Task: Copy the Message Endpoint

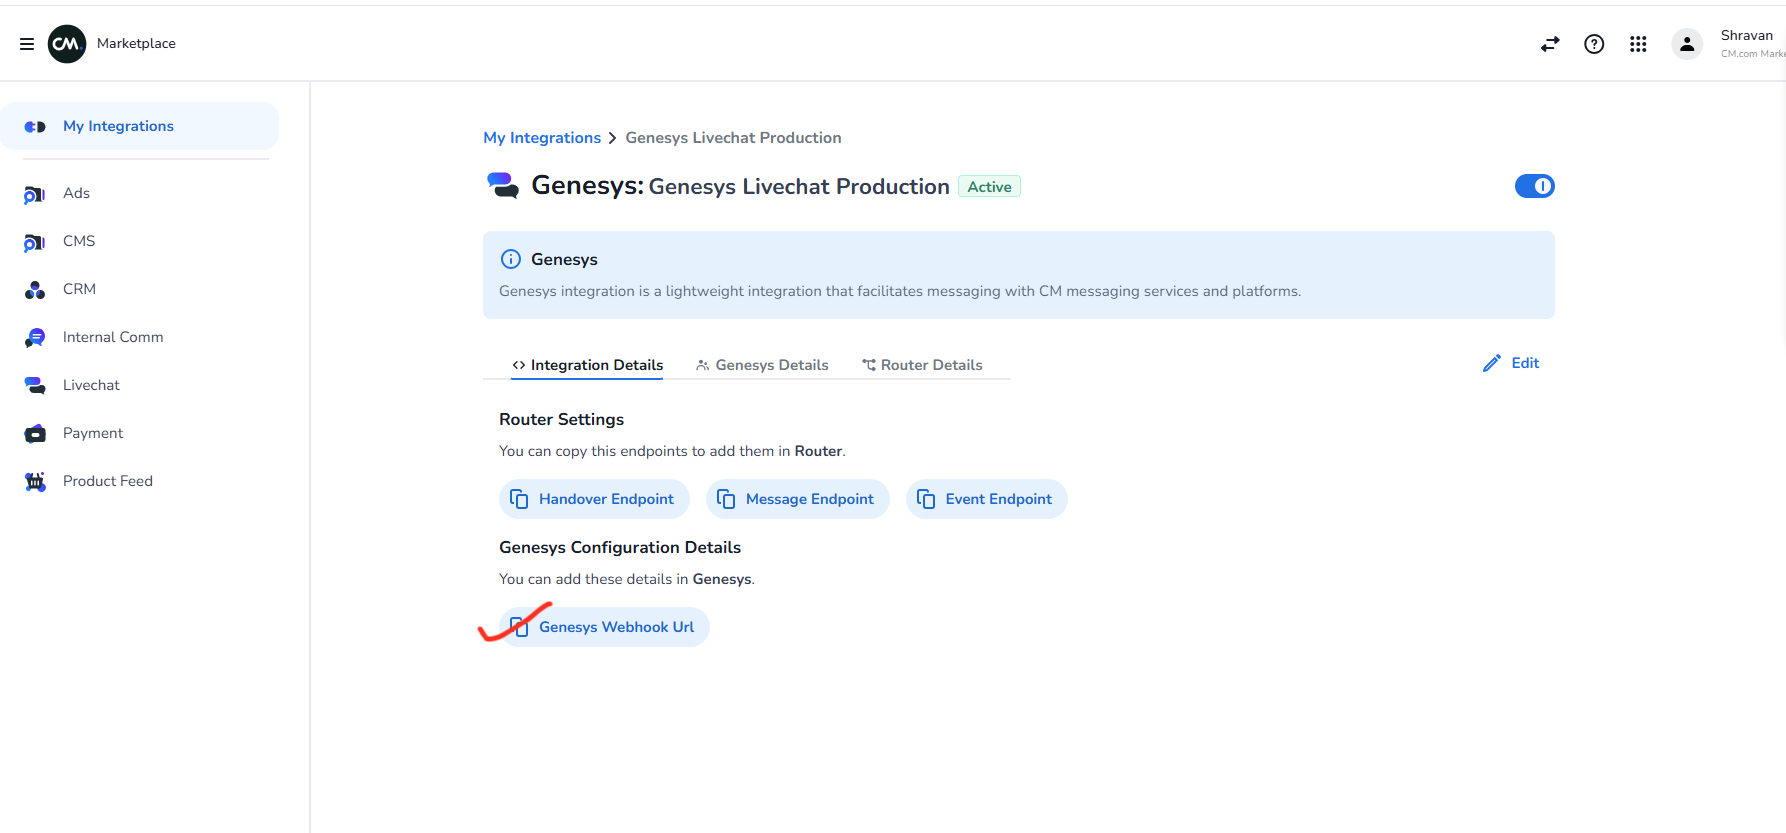Action: click(797, 499)
